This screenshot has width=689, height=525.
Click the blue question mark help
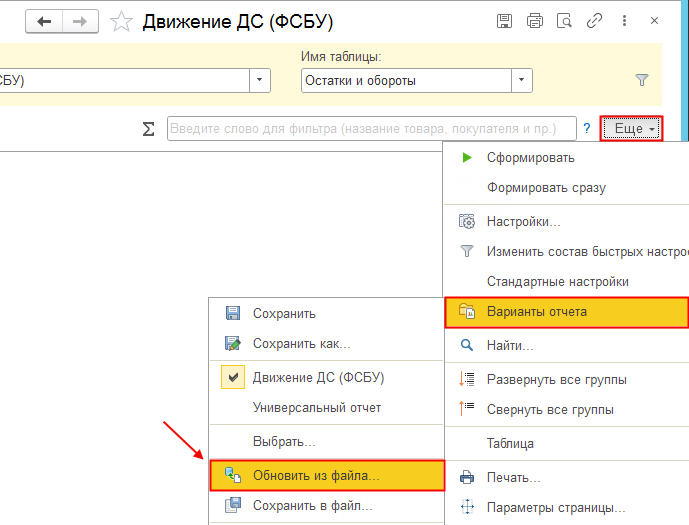point(587,128)
